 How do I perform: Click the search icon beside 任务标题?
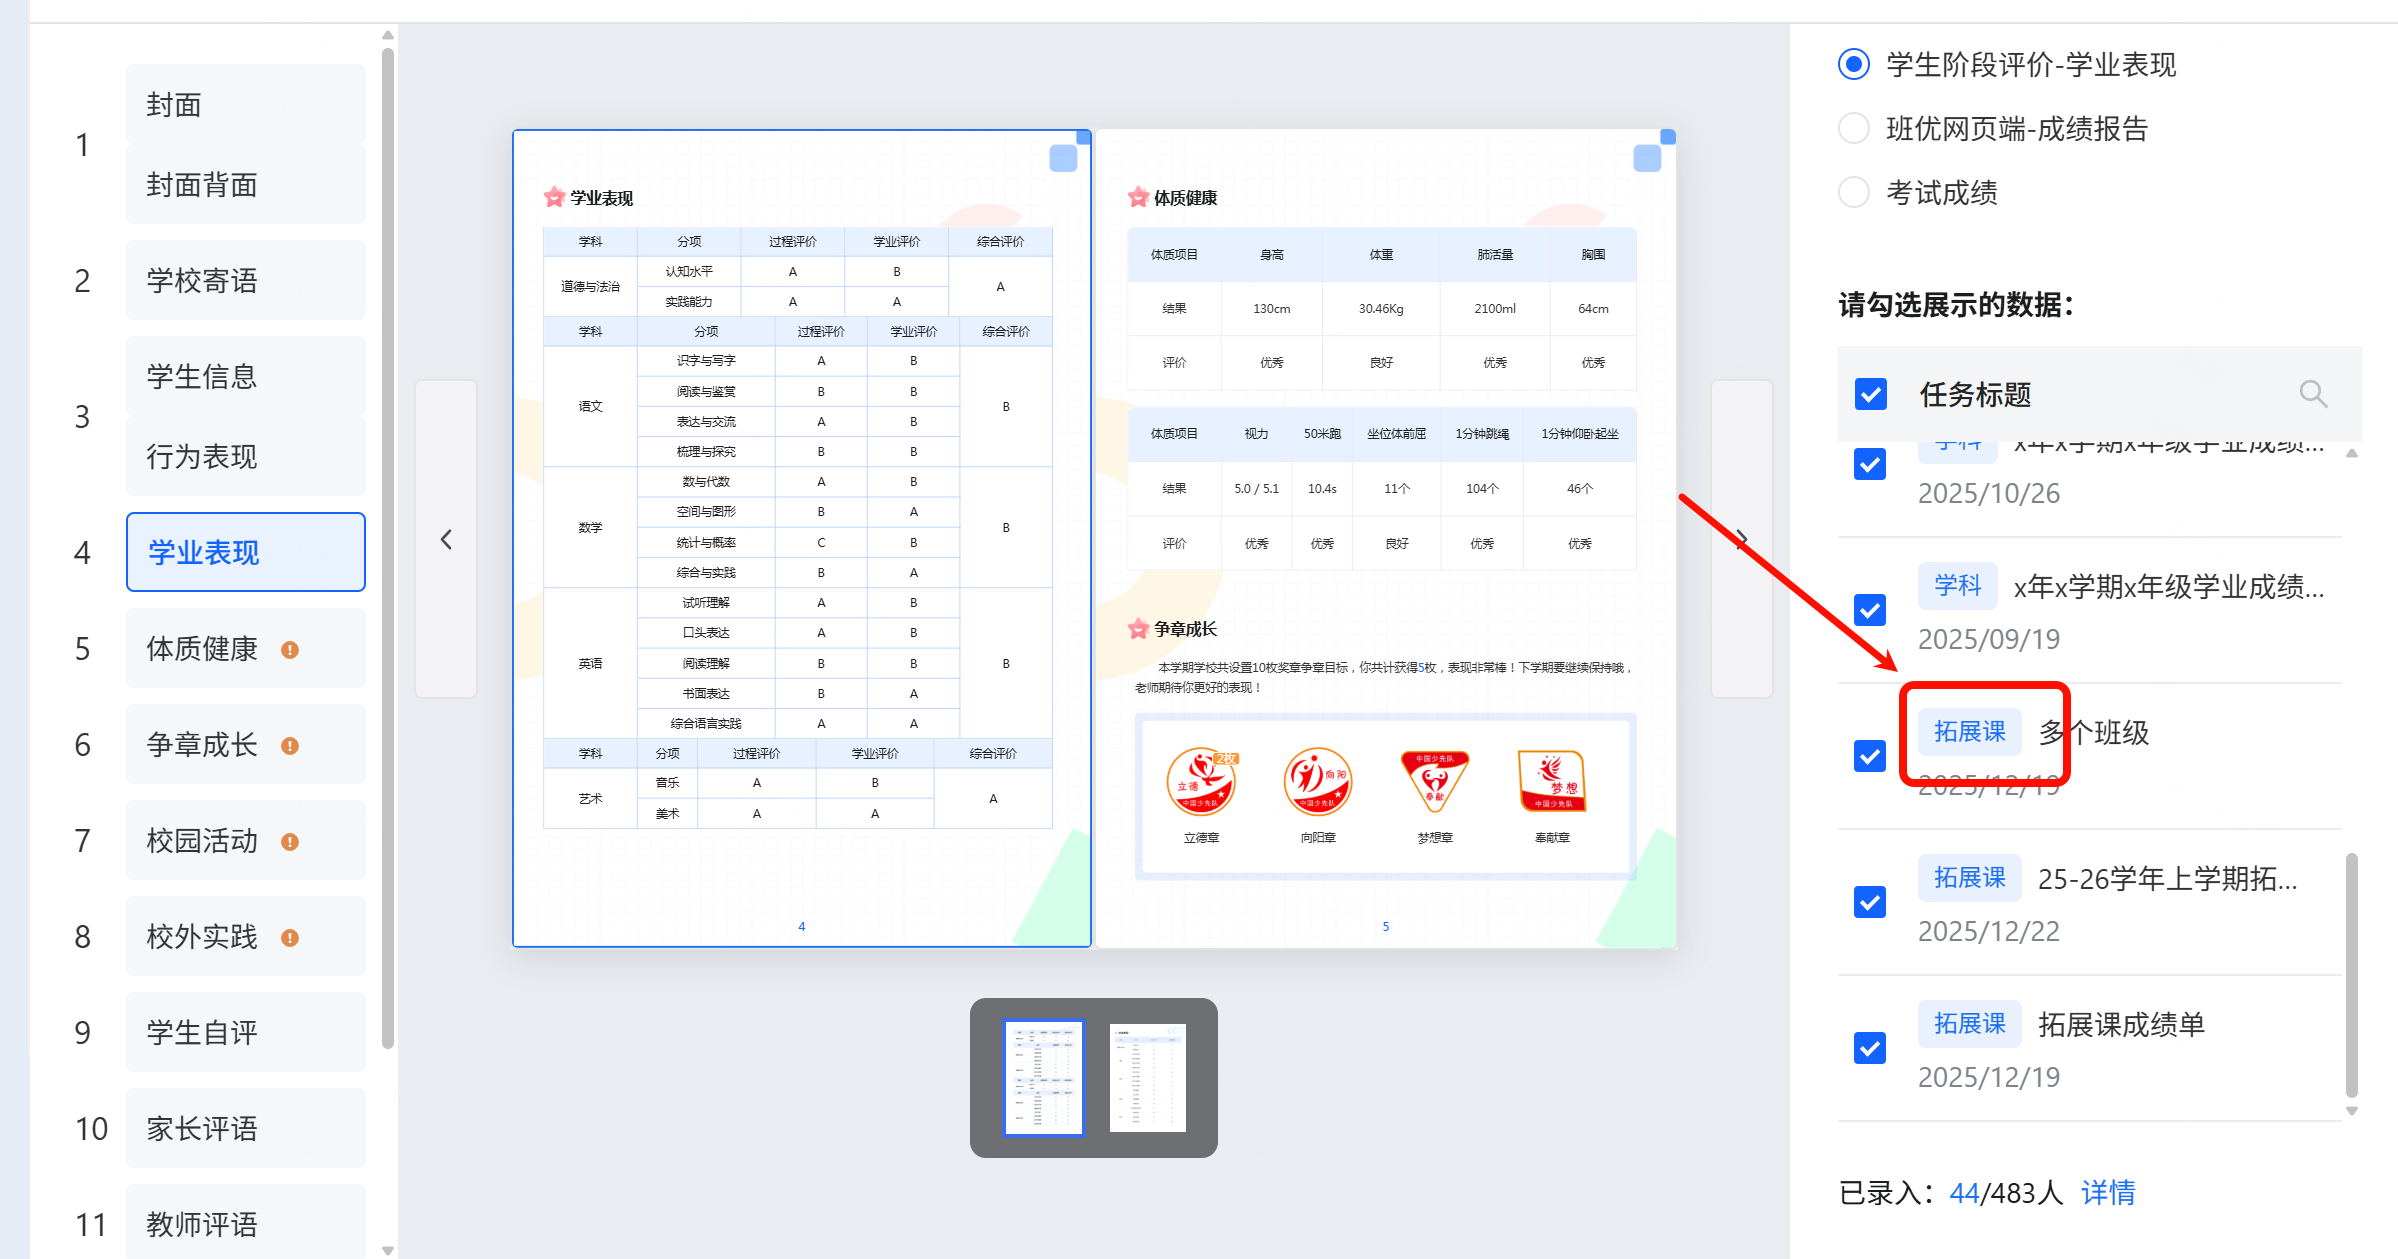[2312, 394]
